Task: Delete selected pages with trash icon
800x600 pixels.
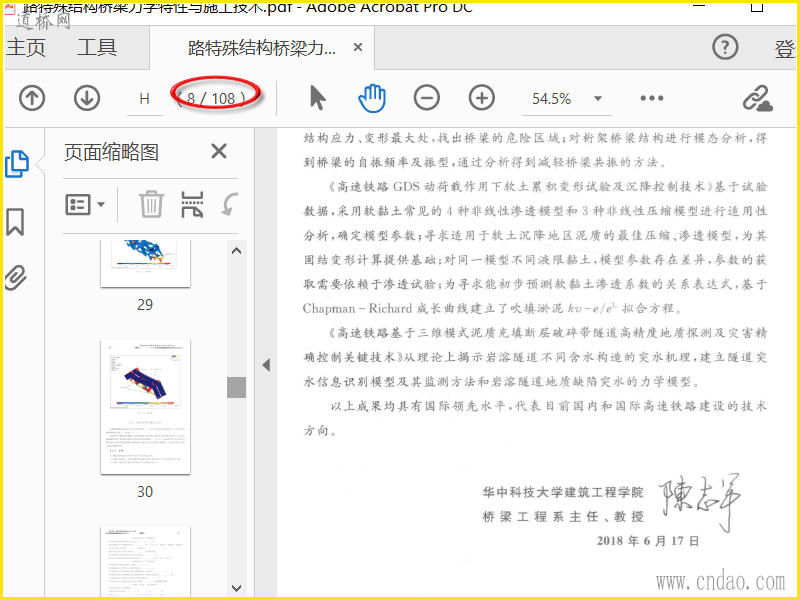Action: [x=152, y=204]
